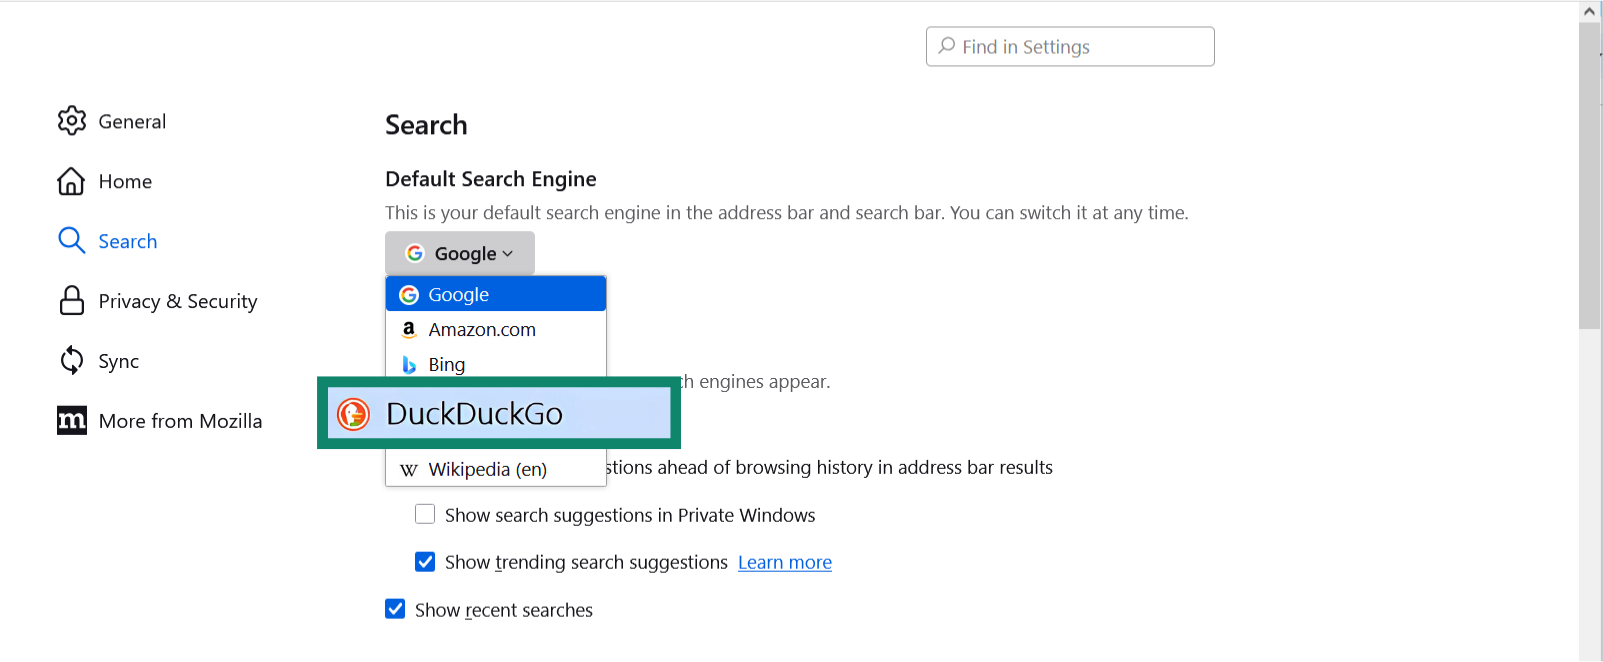Open More from Mozilla page
The image size is (1603, 662).
[180, 421]
